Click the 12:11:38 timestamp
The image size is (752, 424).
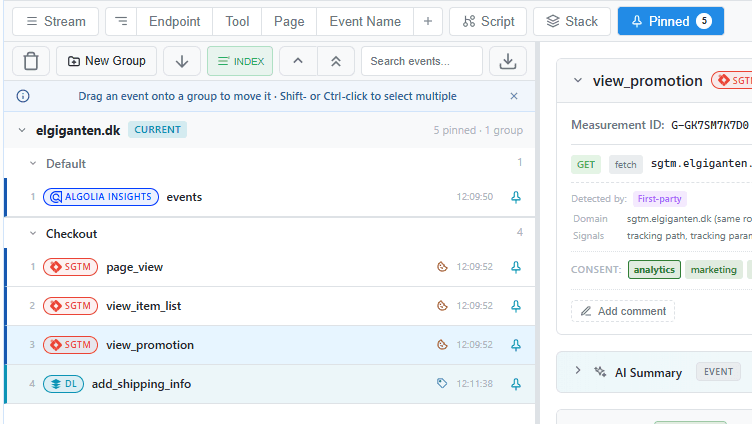(474, 384)
